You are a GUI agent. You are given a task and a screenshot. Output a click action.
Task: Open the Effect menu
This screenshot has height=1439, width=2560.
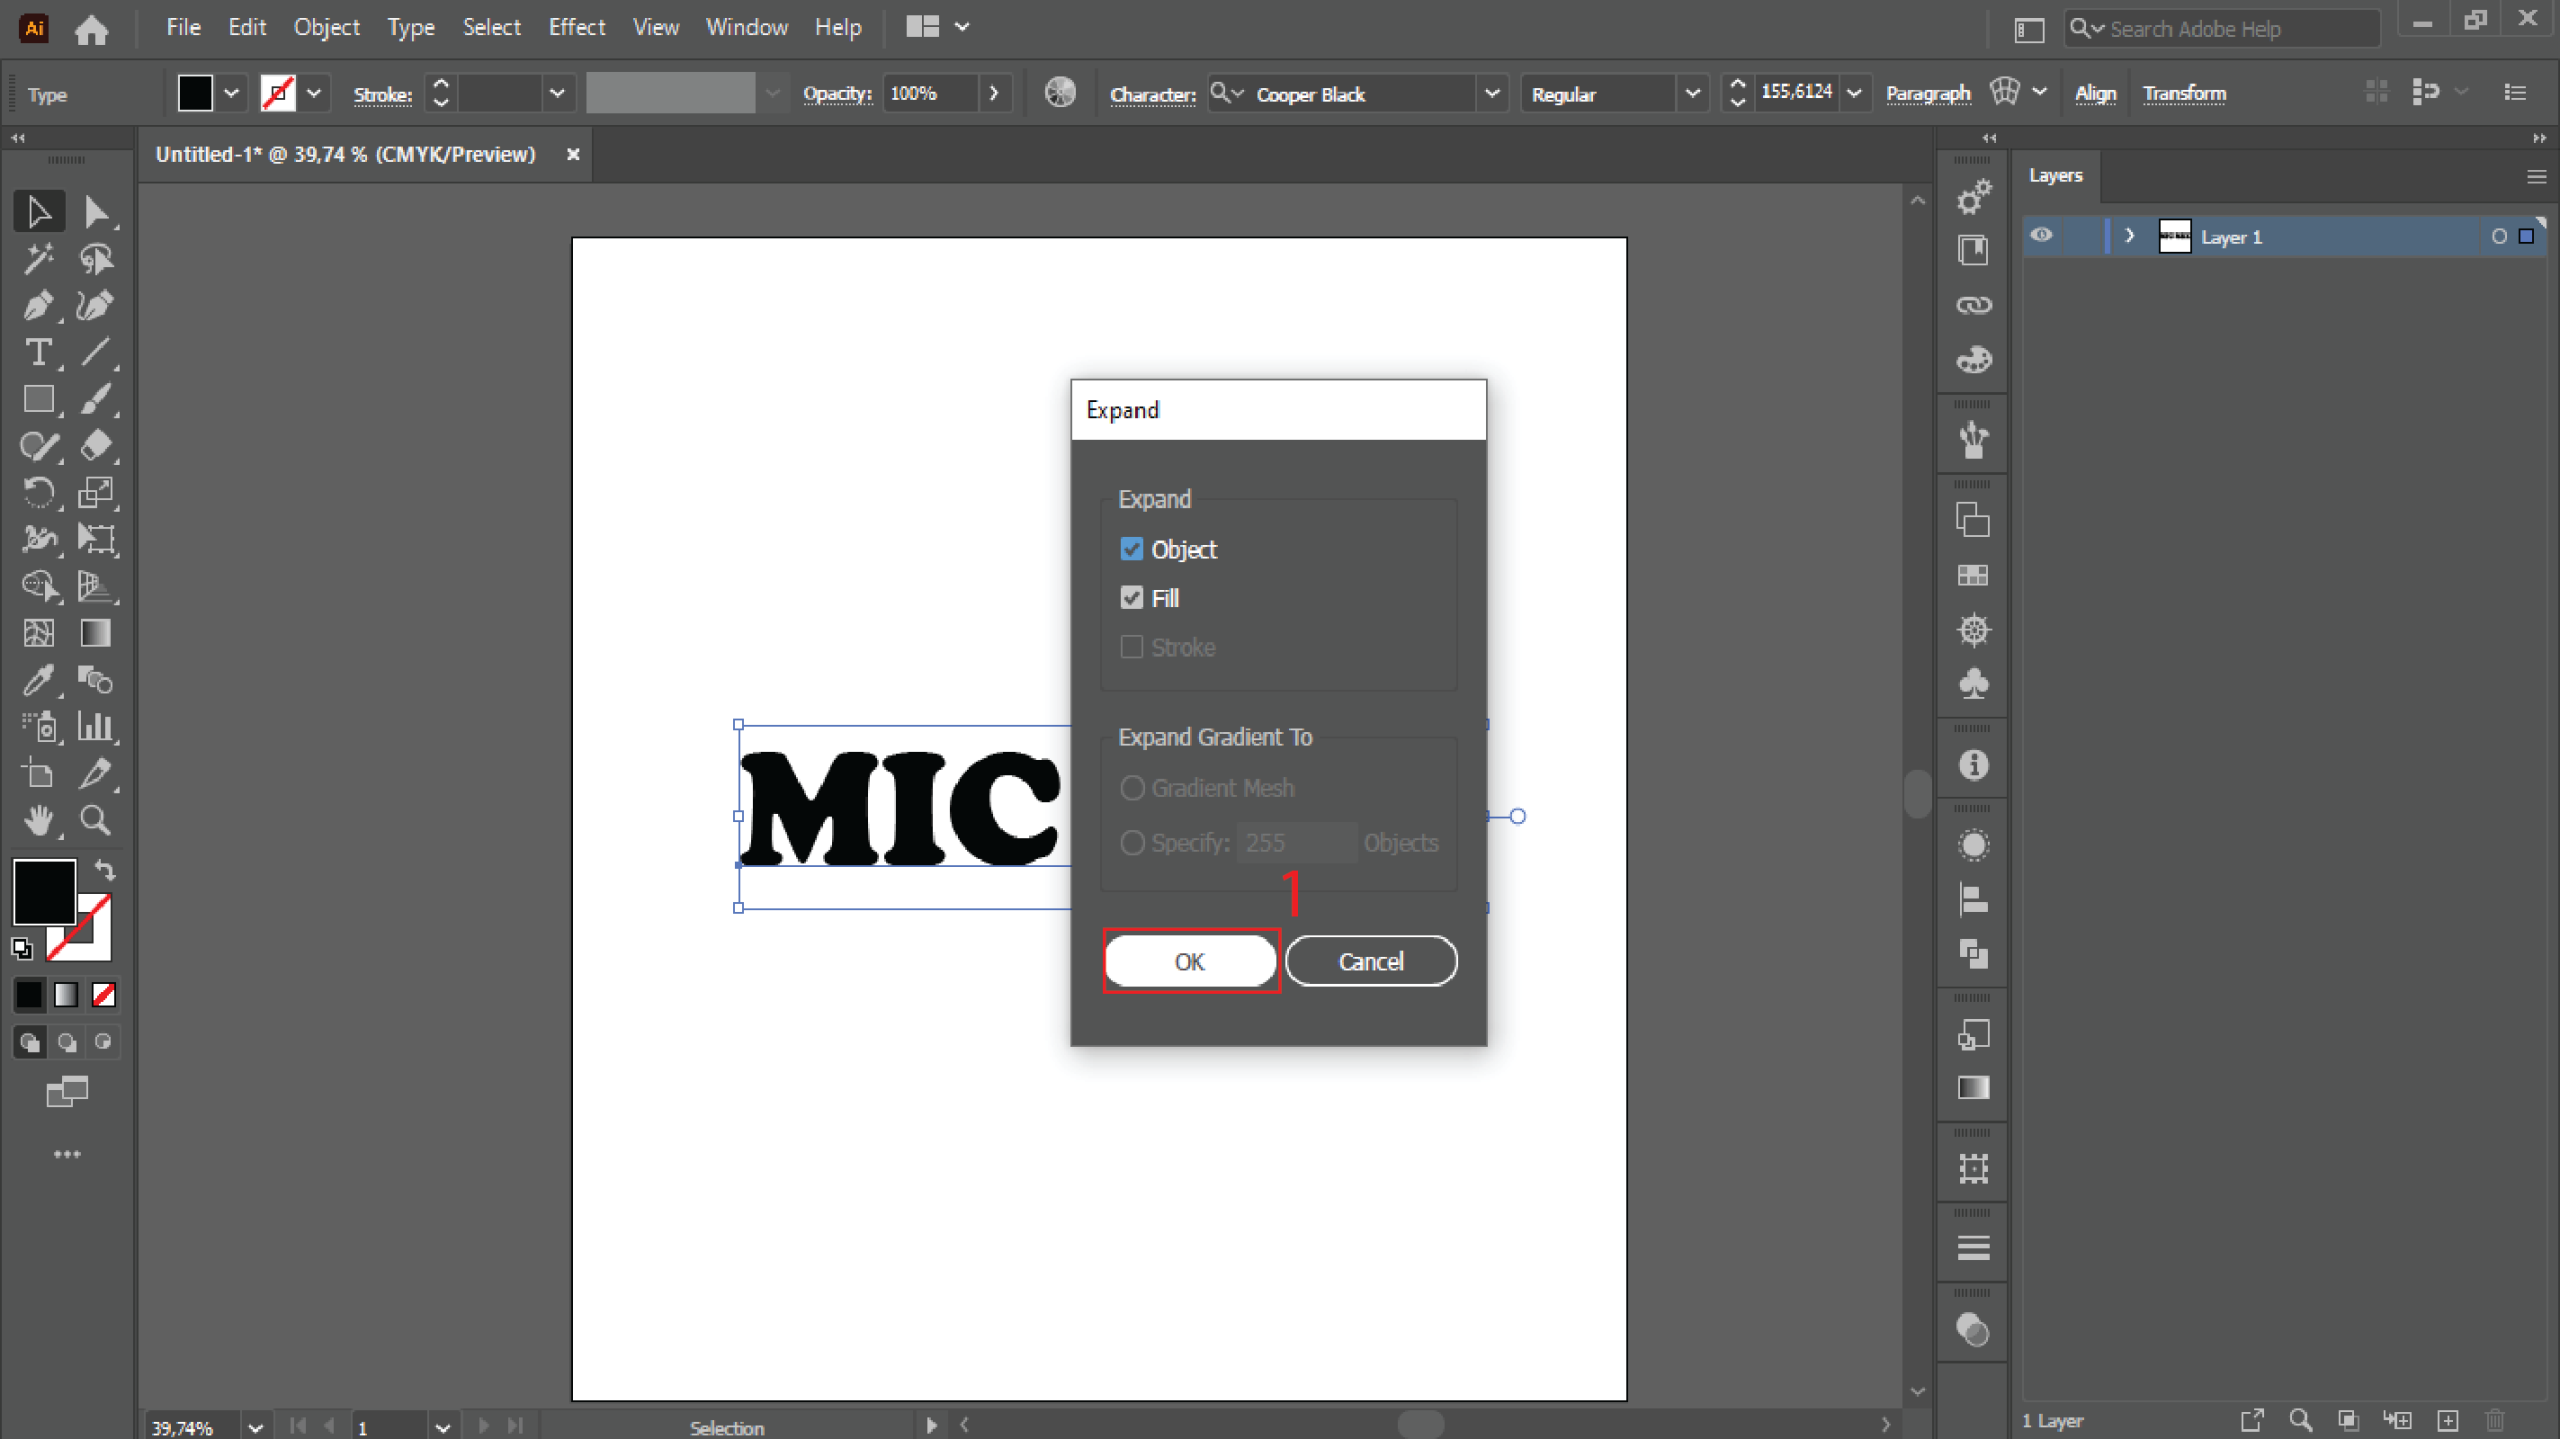[576, 27]
